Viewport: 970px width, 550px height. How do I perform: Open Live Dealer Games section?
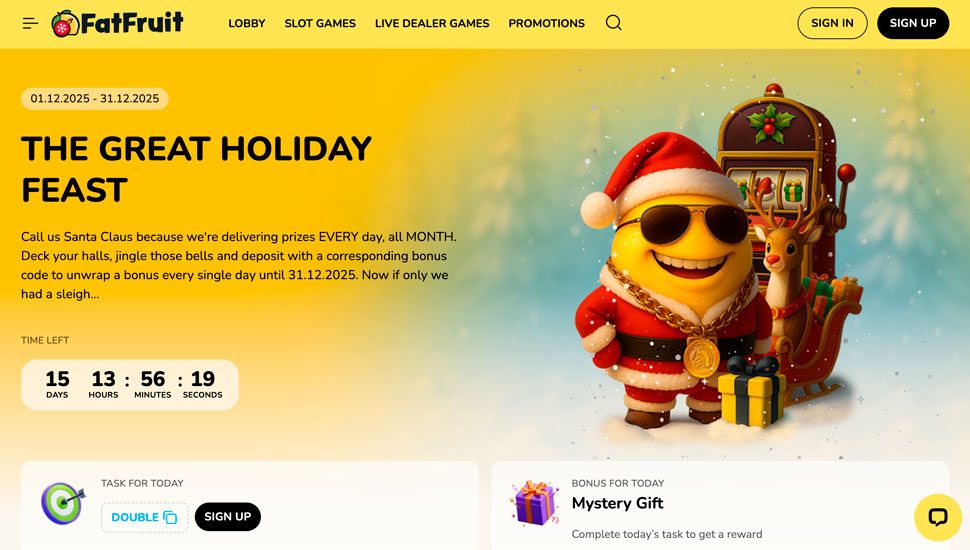[x=432, y=24]
